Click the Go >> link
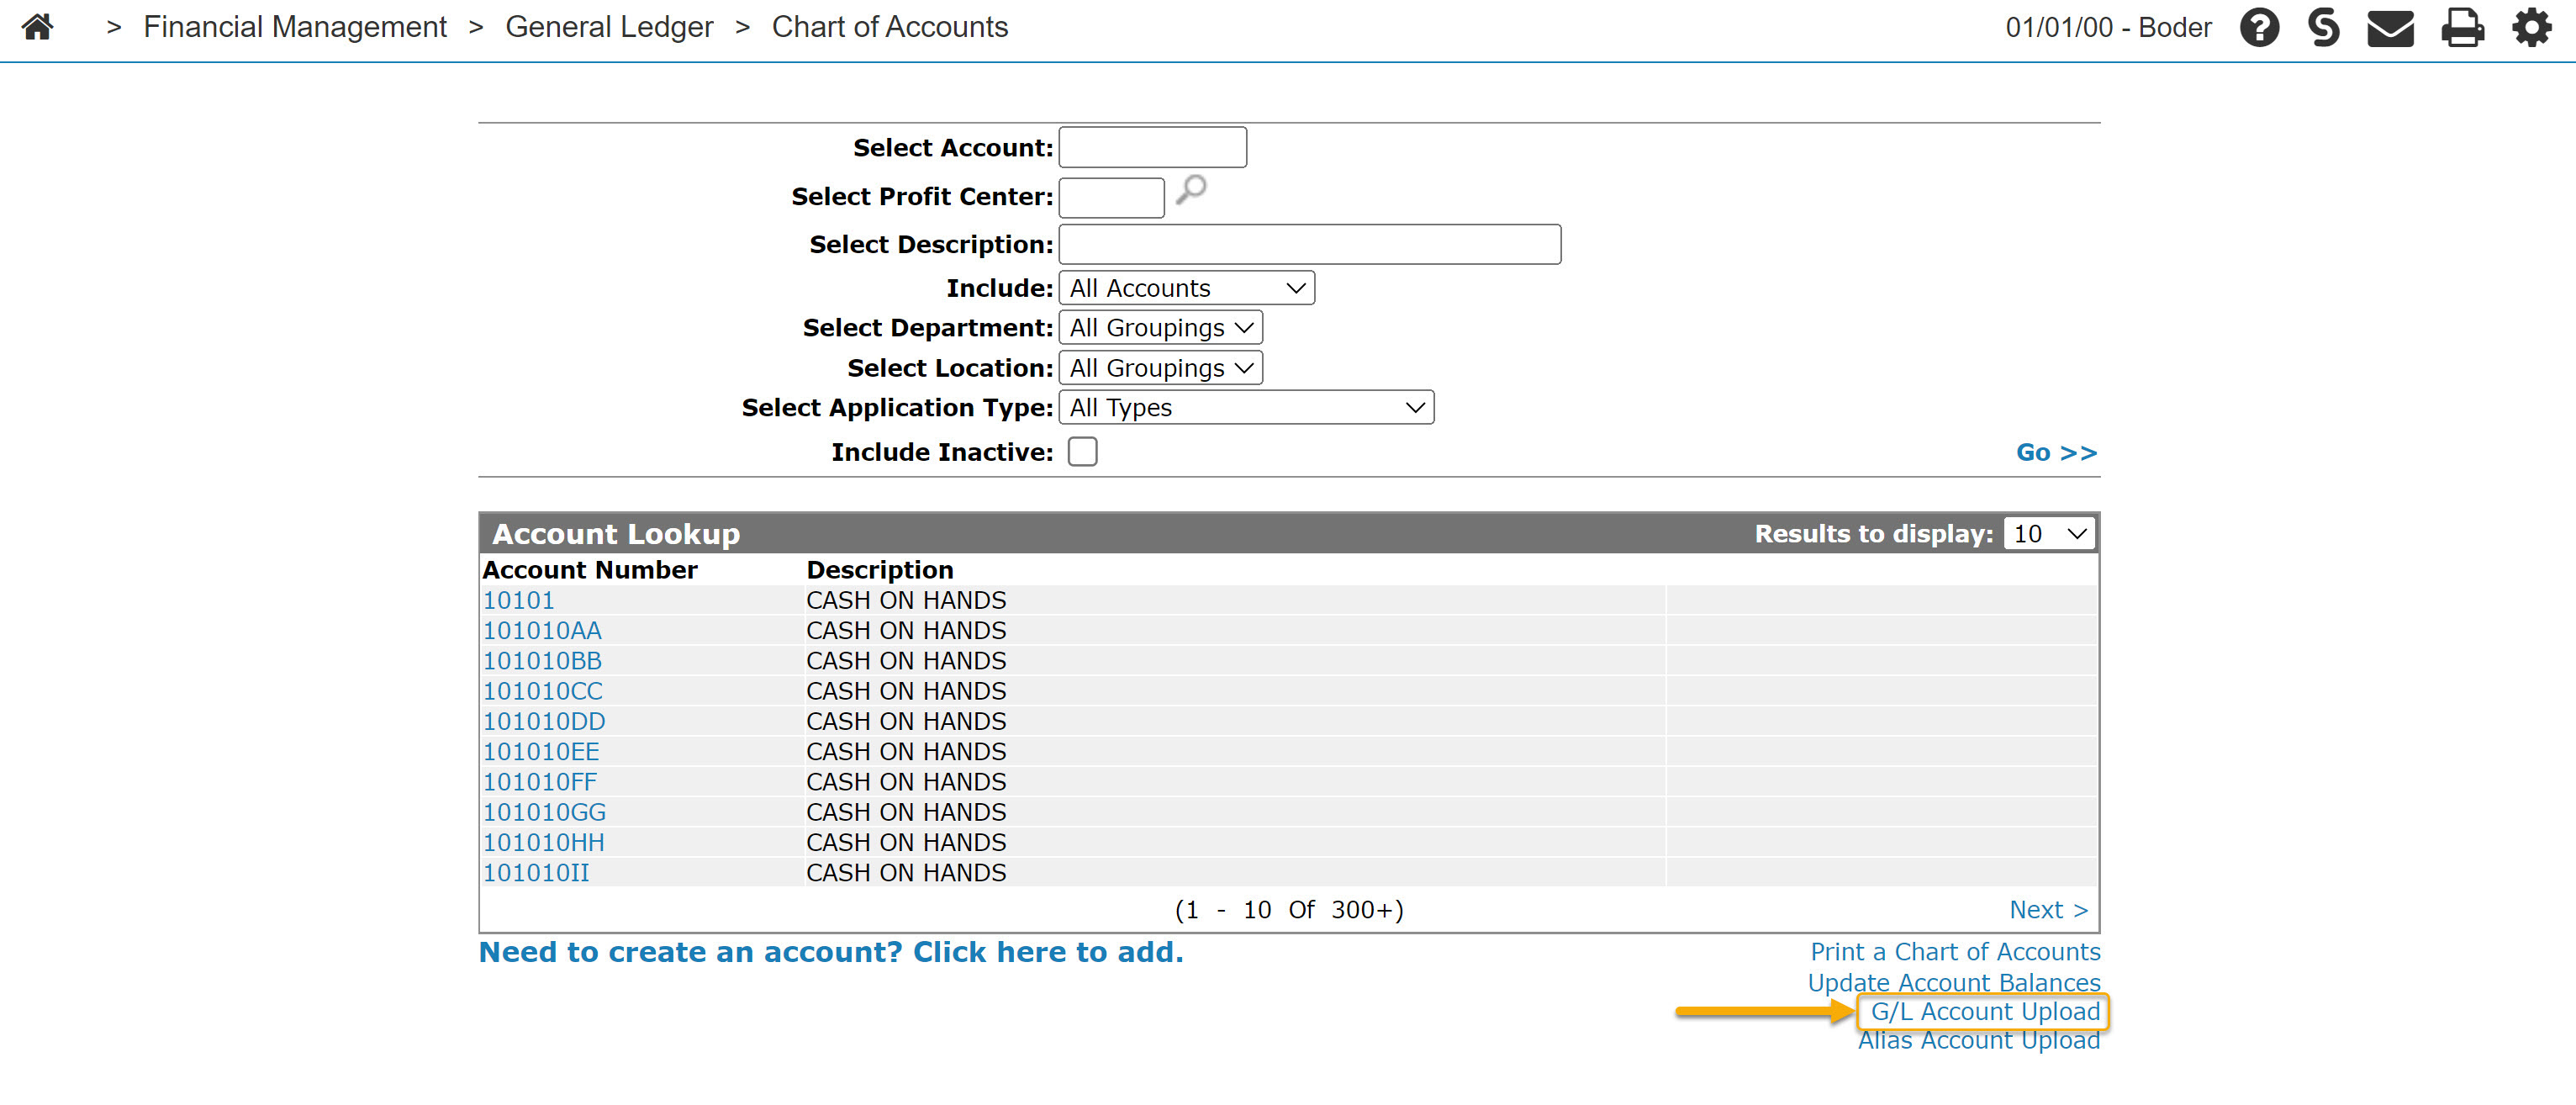The width and height of the screenshot is (2576, 1105). click(x=2056, y=452)
